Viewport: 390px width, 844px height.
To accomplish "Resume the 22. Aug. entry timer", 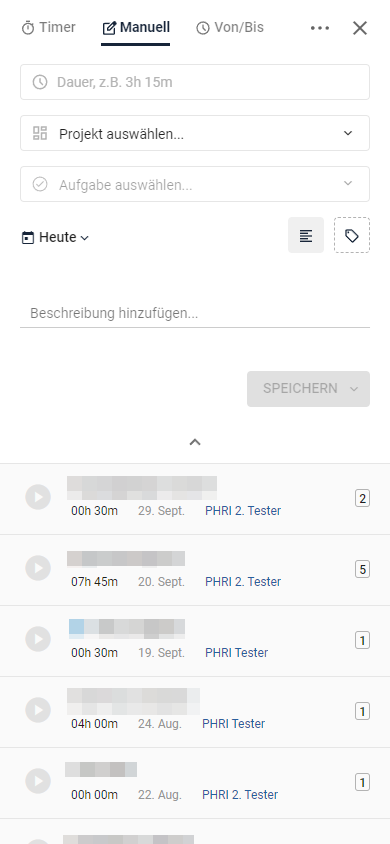I will (38, 781).
